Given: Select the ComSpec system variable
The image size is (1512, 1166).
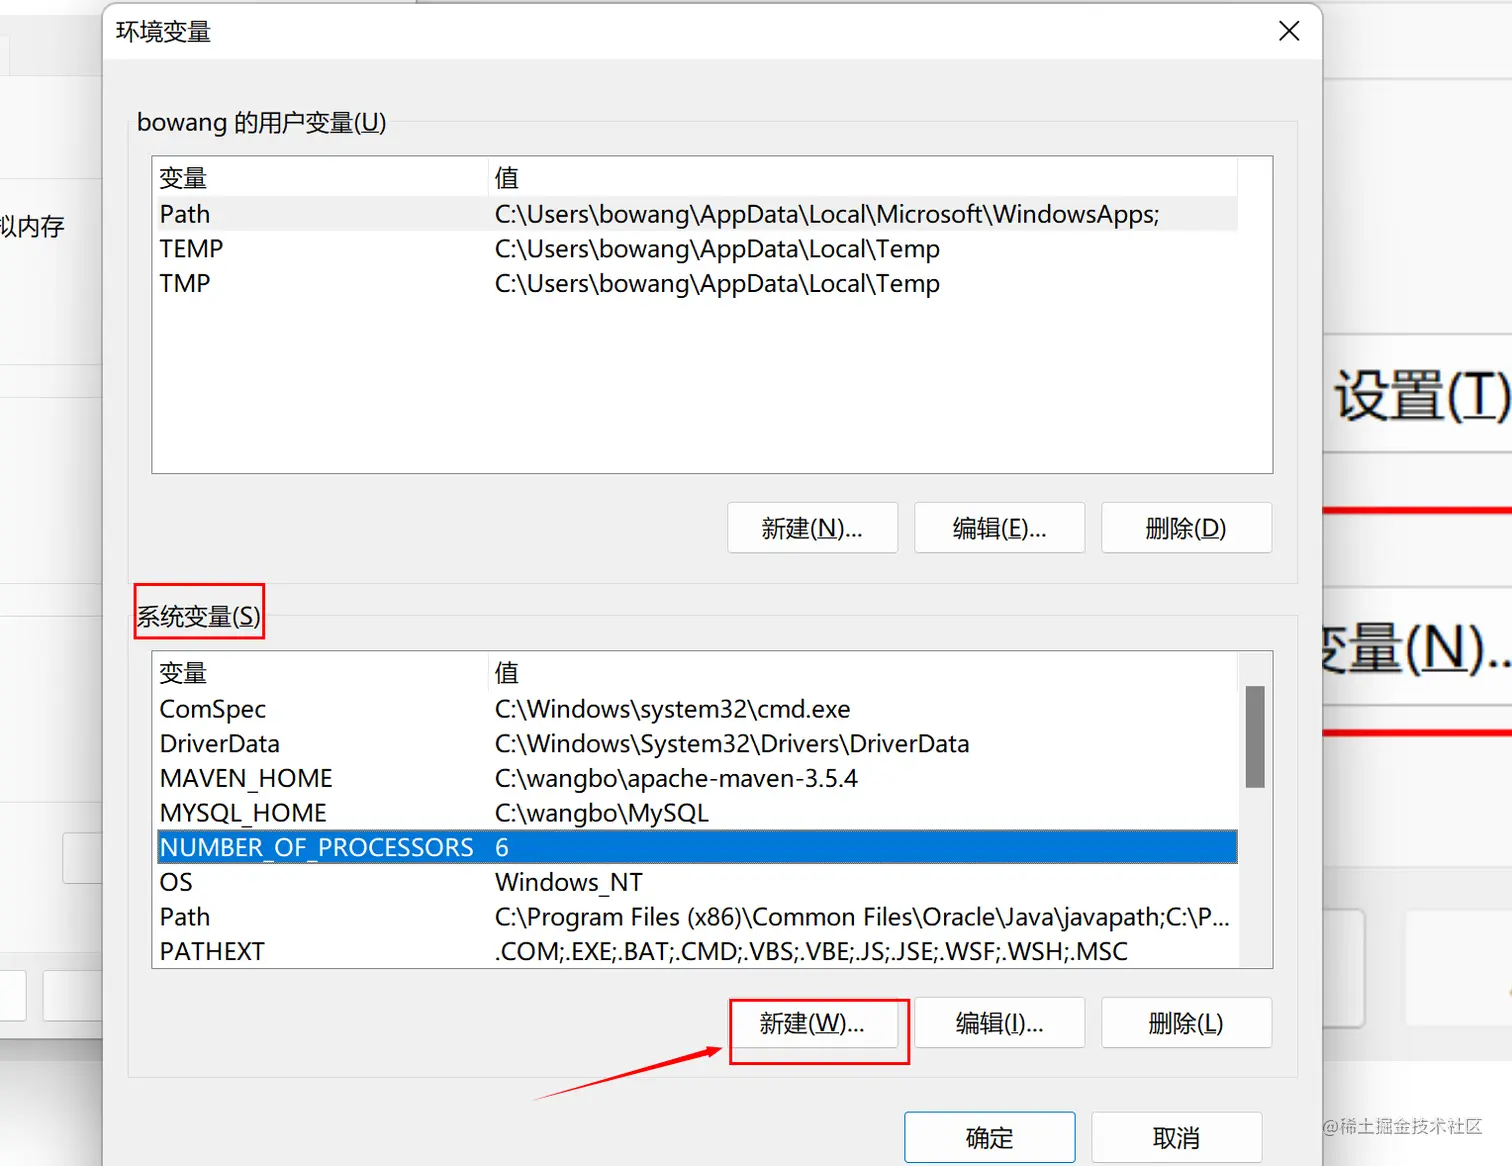Looking at the screenshot, I should point(697,709).
